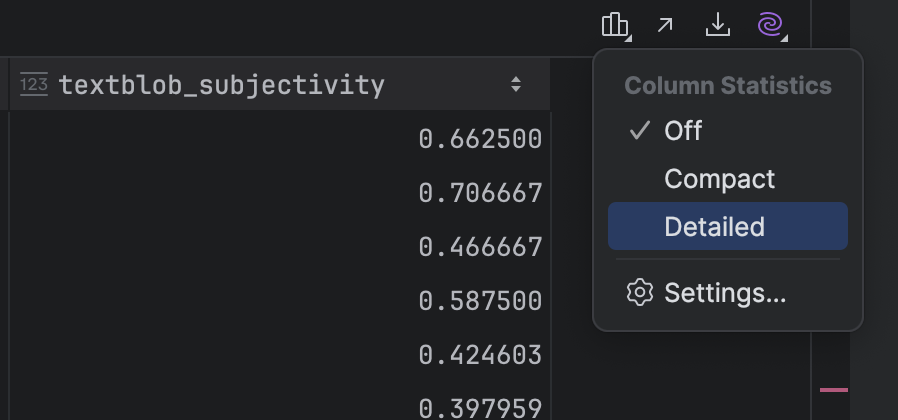Click the Settings gear icon in the popup
This screenshot has height=420, width=898.
tap(640, 293)
